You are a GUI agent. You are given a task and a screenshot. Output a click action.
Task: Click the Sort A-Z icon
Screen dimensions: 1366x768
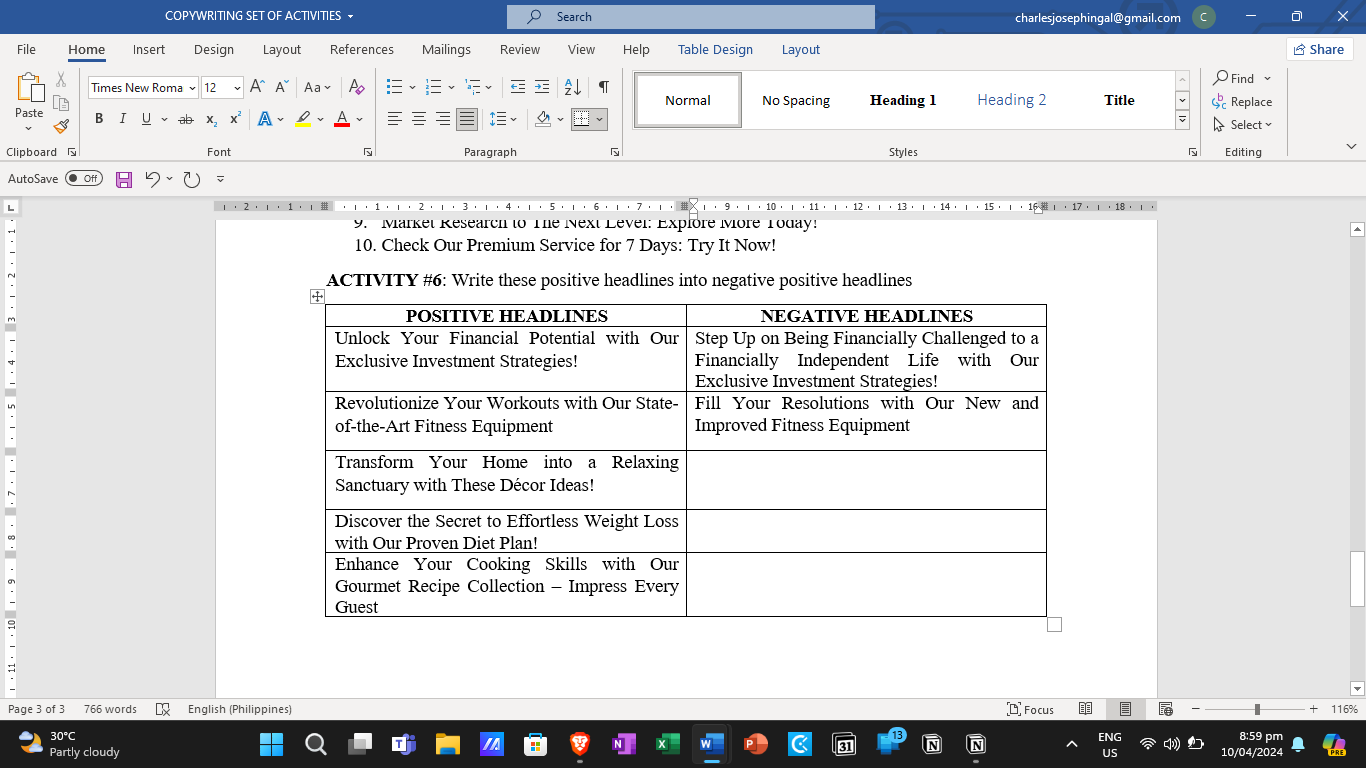pyautogui.click(x=572, y=87)
